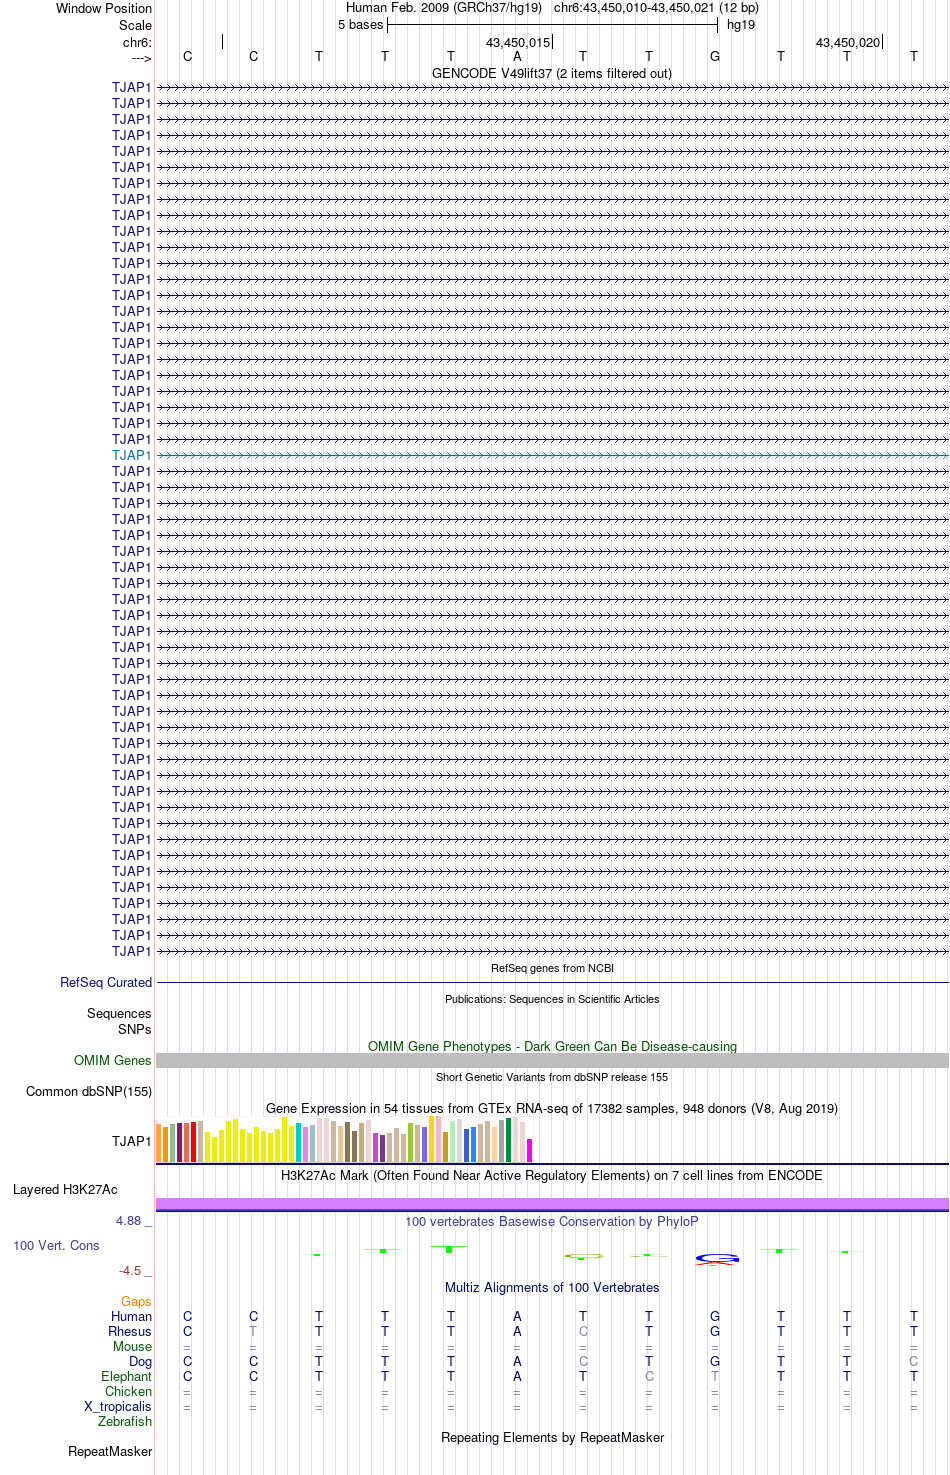Click the purple H3K27Ac signal bar
The width and height of the screenshot is (950, 1475).
552,1204
